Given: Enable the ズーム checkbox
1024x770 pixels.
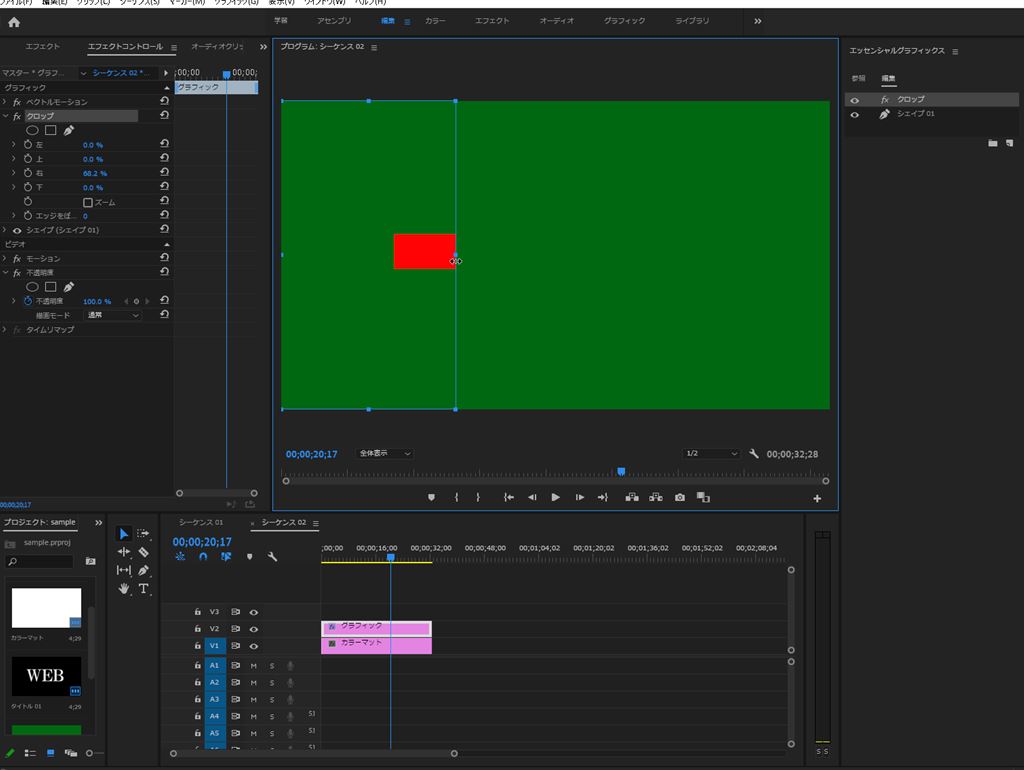Looking at the screenshot, I should [x=88, y=202].
